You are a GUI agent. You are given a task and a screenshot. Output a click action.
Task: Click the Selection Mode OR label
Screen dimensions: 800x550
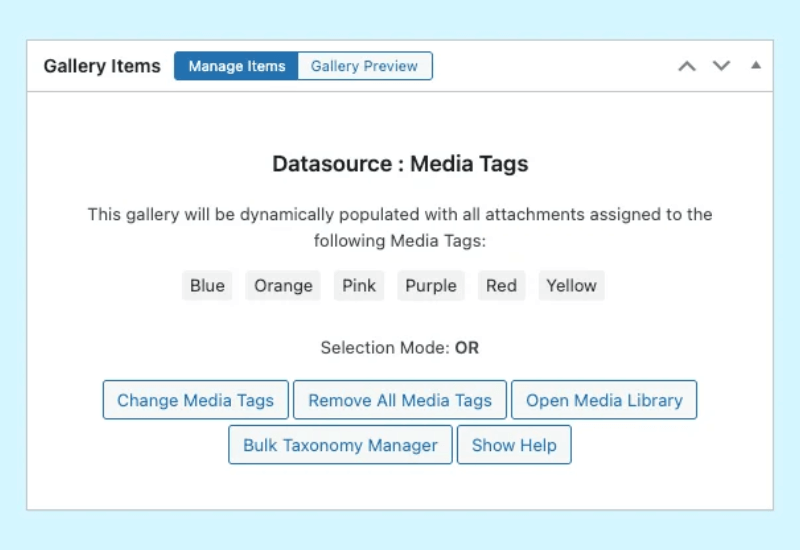coord(400,348)
